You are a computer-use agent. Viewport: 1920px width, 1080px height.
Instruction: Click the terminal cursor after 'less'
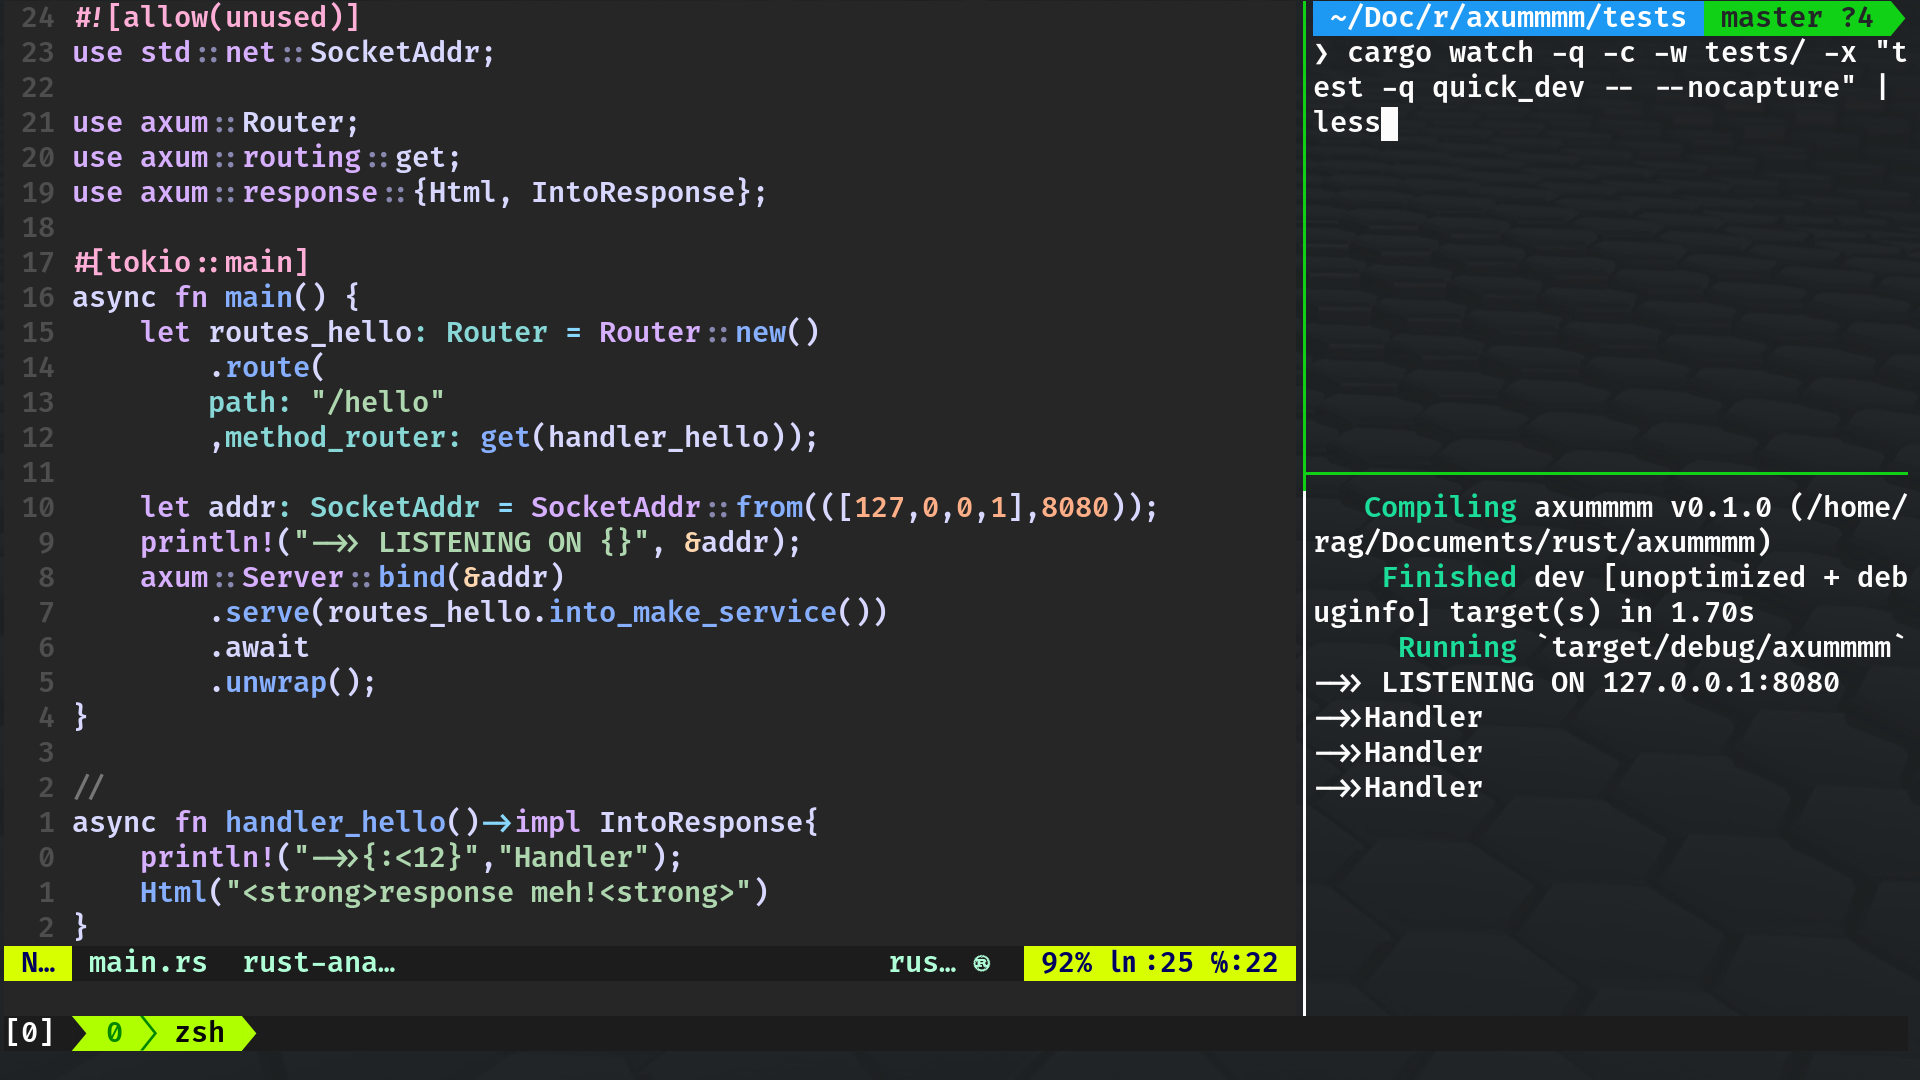pos(1389,123)
